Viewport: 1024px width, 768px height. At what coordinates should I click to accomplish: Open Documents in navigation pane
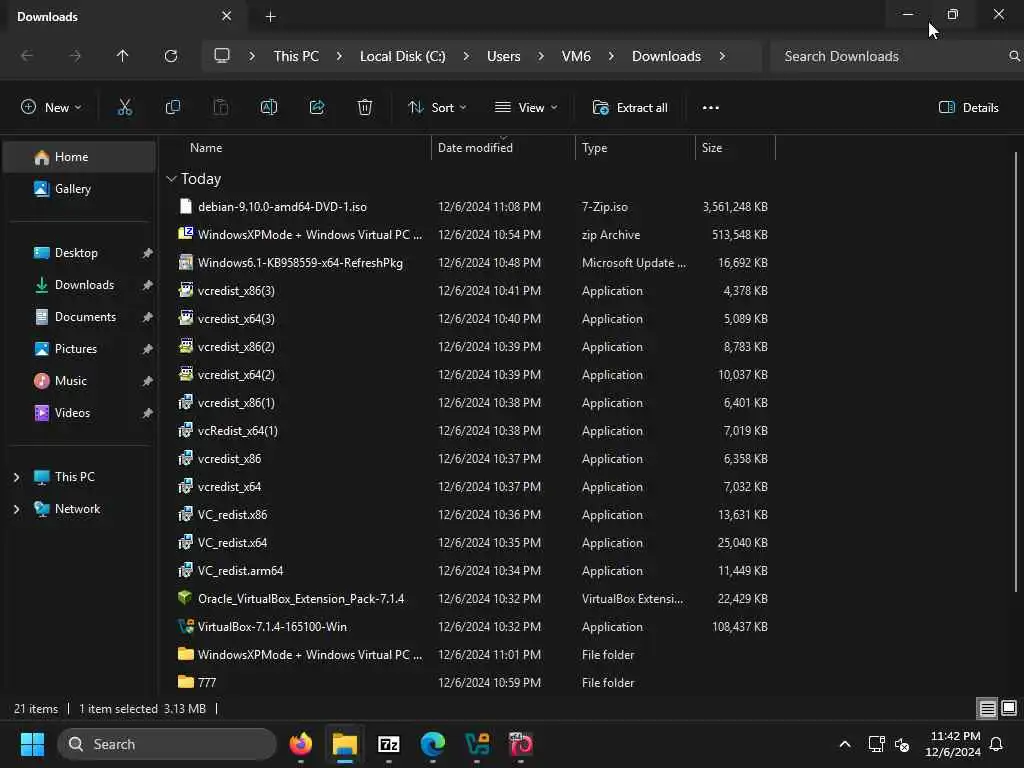(79, 317)
